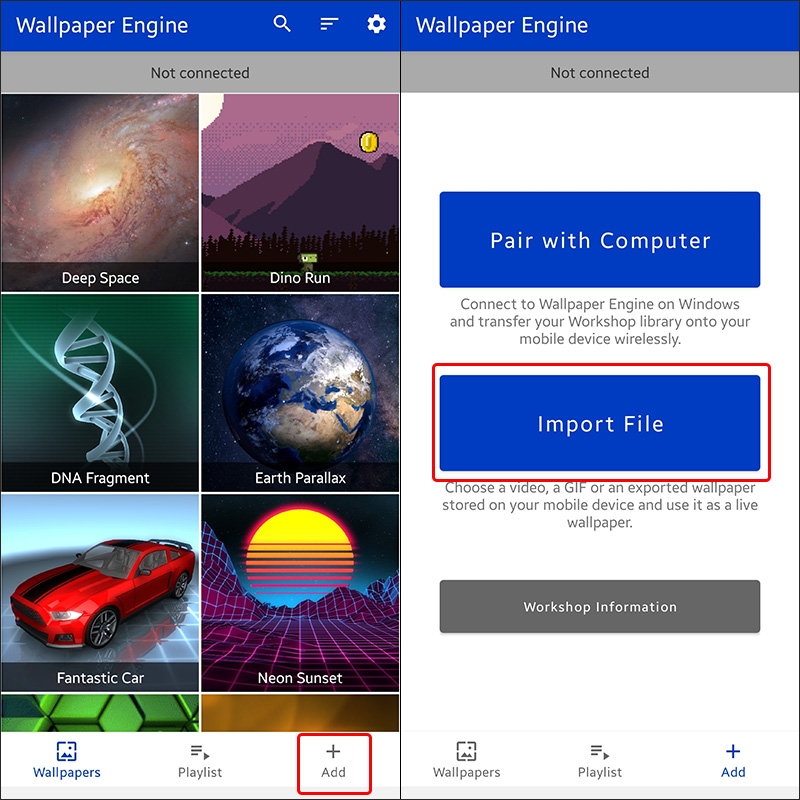Screen dimensions: 800x800
Task: Open Workshop Information
Action: (599, 606)
